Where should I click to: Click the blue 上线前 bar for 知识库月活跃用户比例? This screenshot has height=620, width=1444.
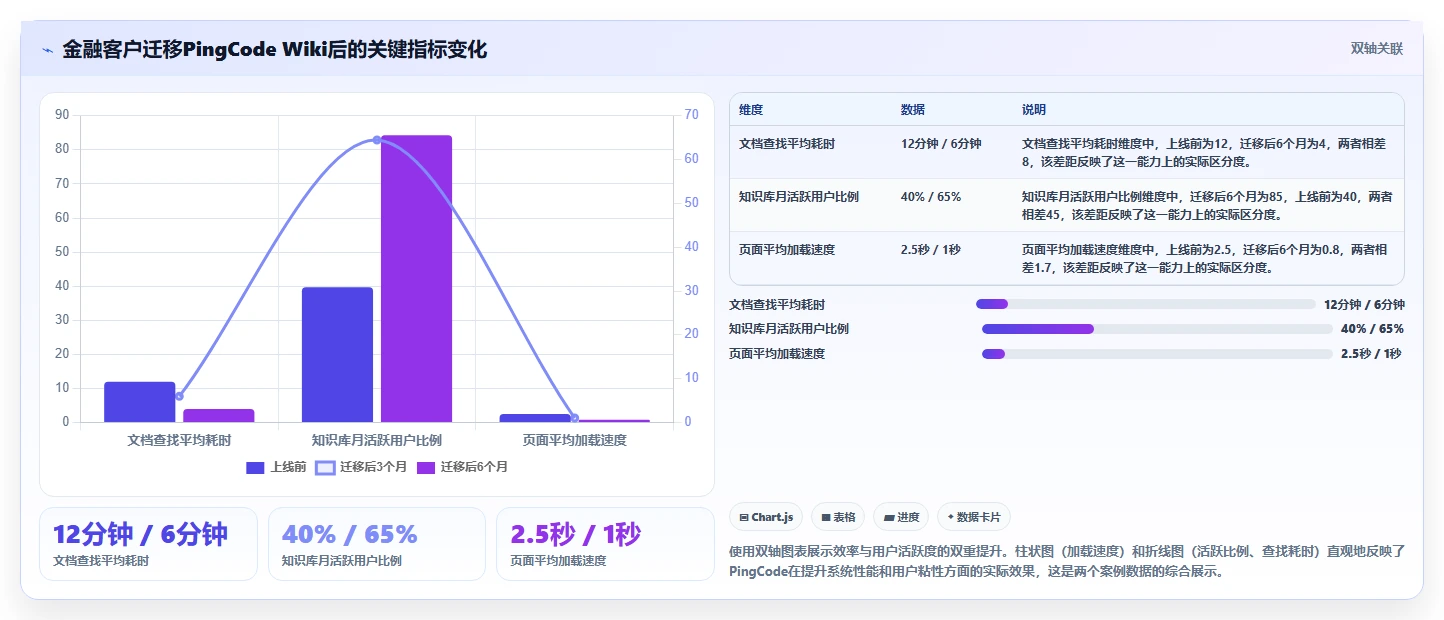point(337,354)
